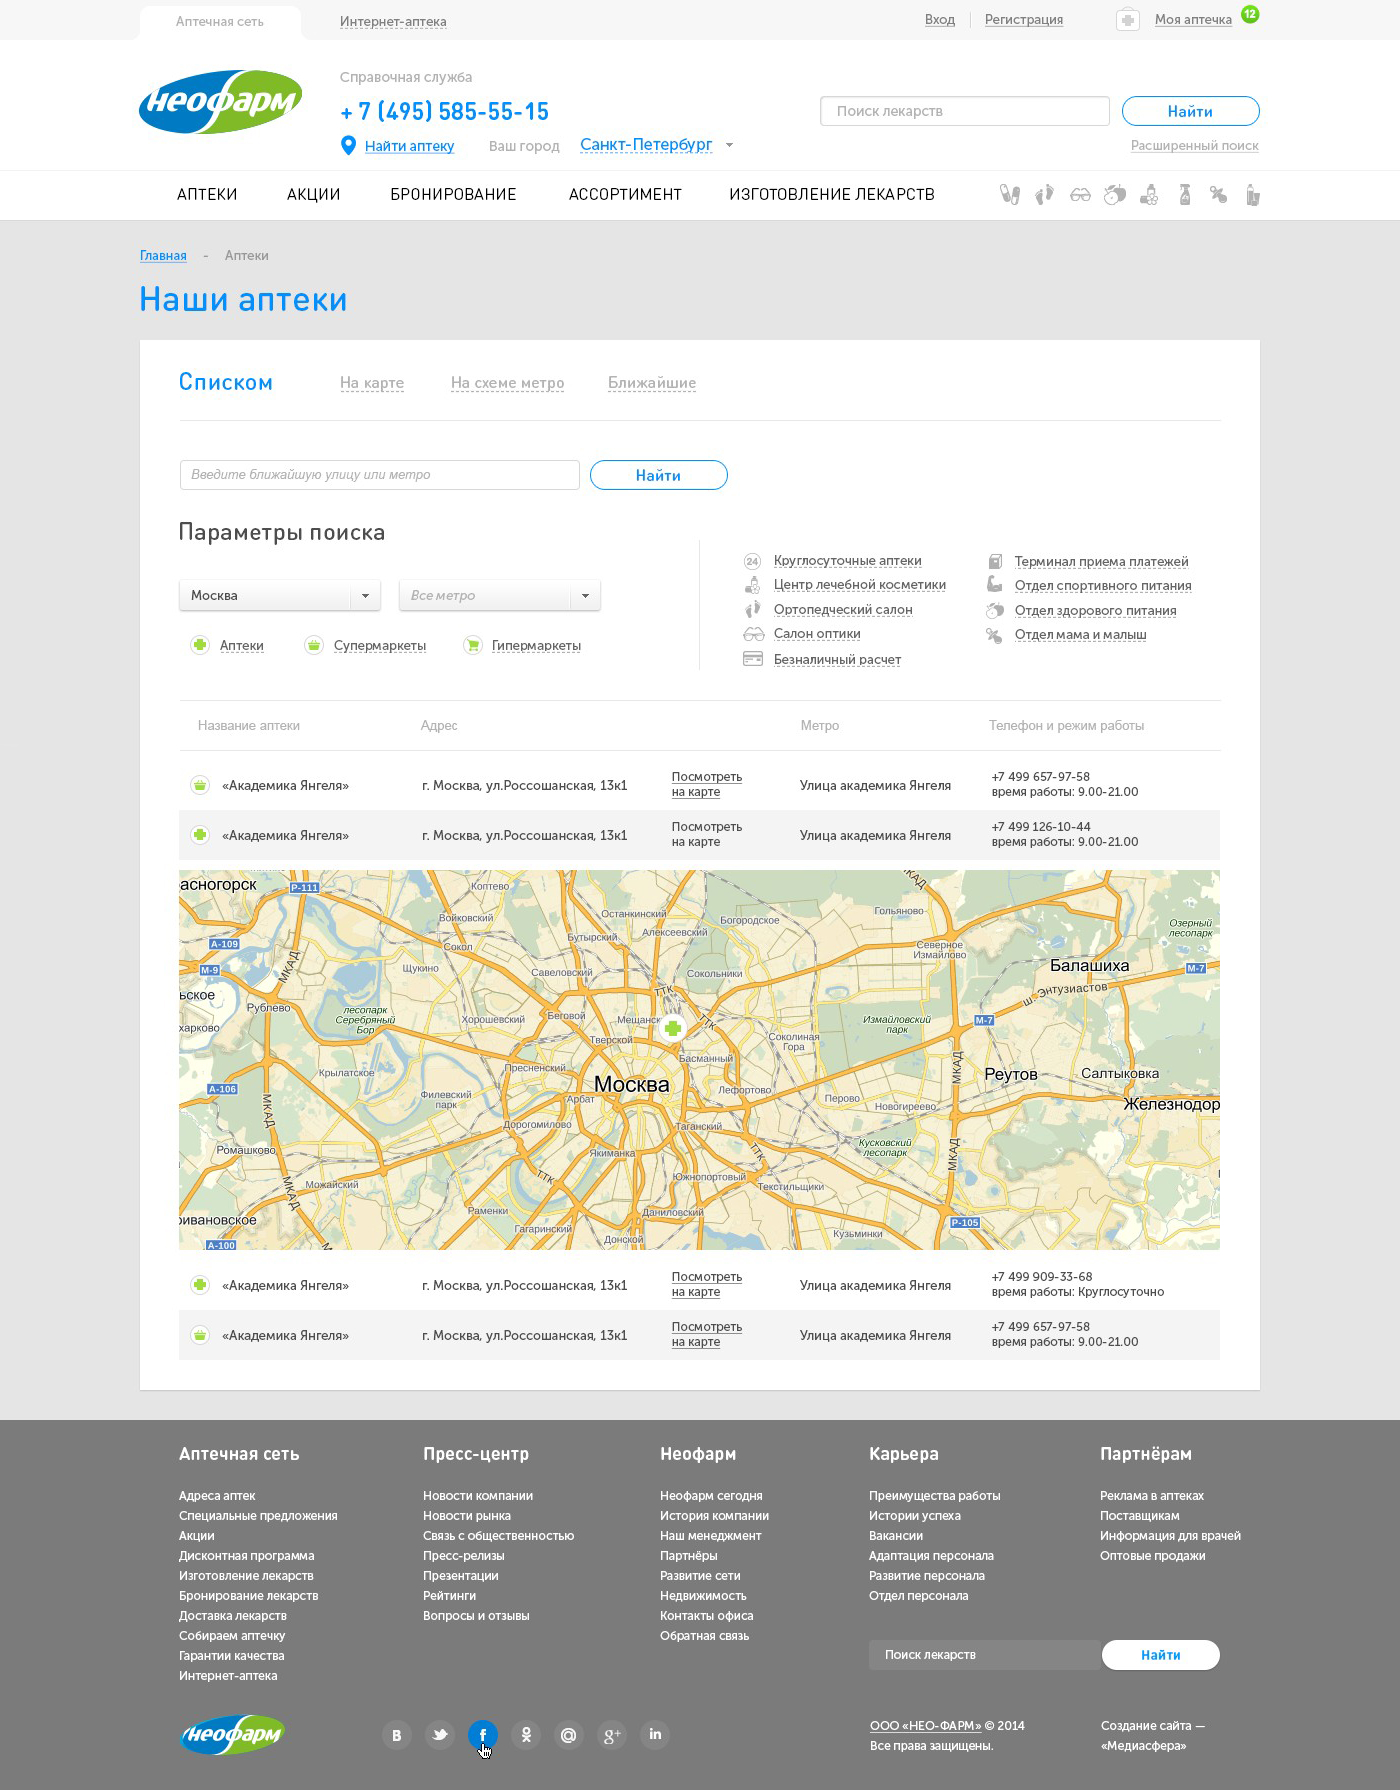This screenshot has width=1400, height=1790.
Task: Expand the Санкт-Петербург city selector
Action: pos(656,145)
